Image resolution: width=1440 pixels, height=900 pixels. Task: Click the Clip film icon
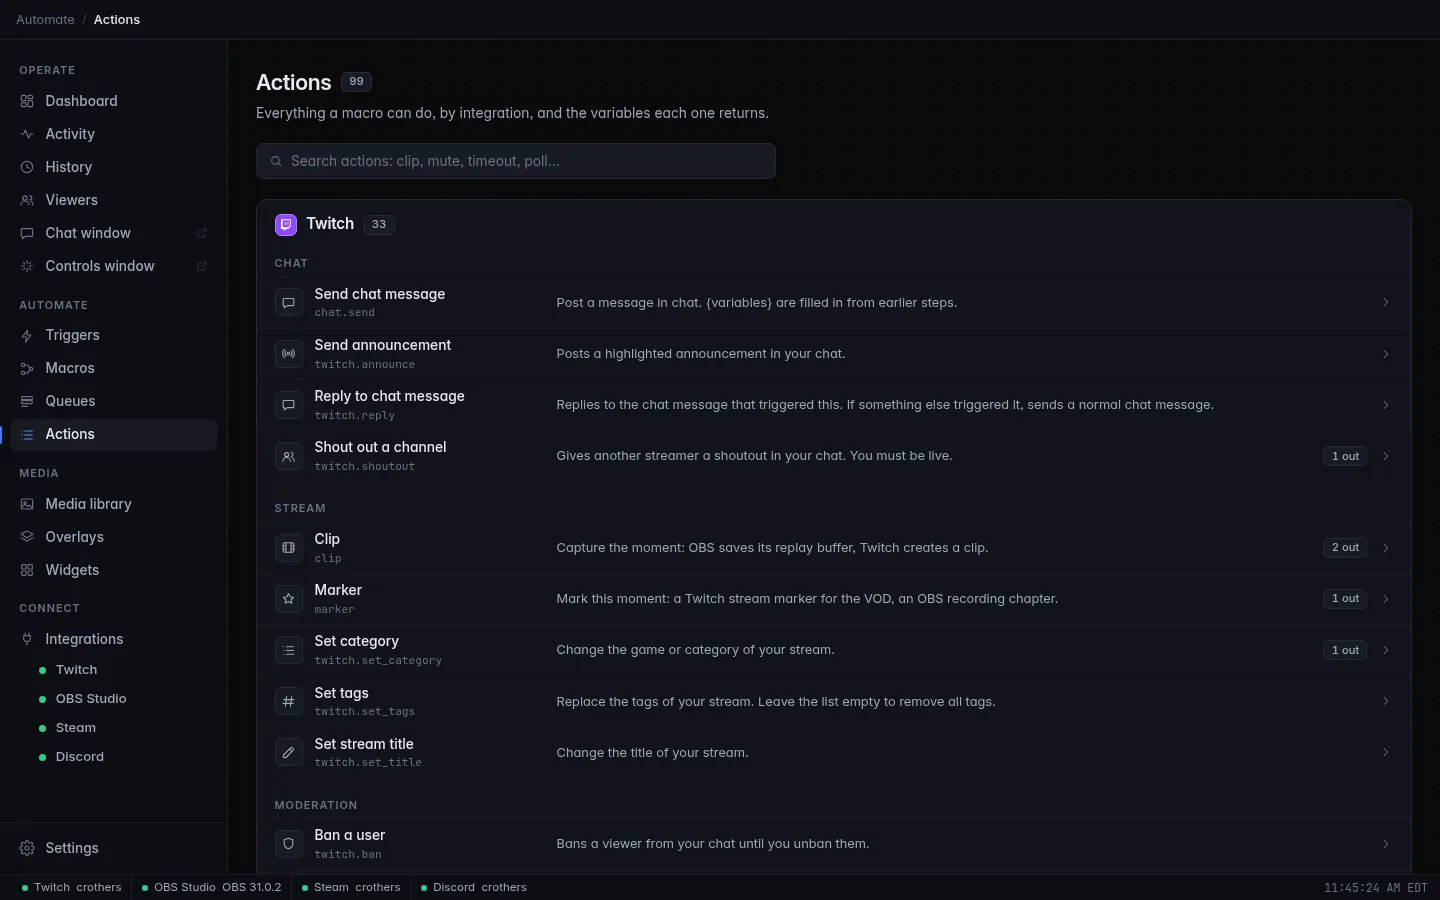[x=288, y=548]
